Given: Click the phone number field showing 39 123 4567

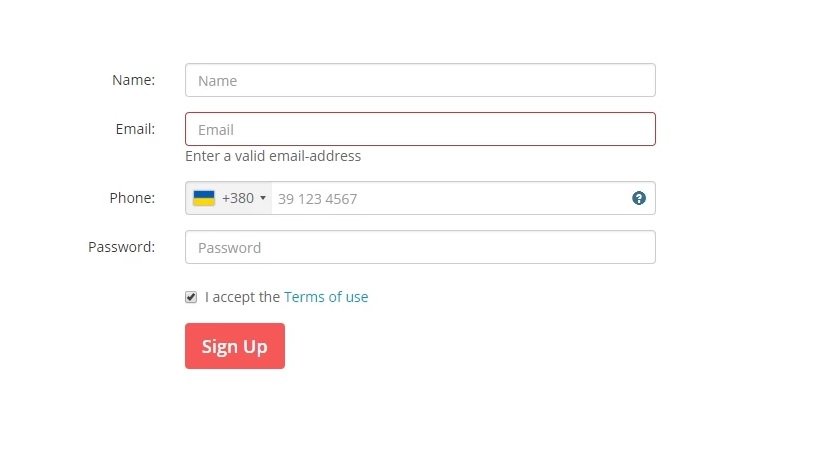Looking at the screenshot, I should (x=449, y=198).
